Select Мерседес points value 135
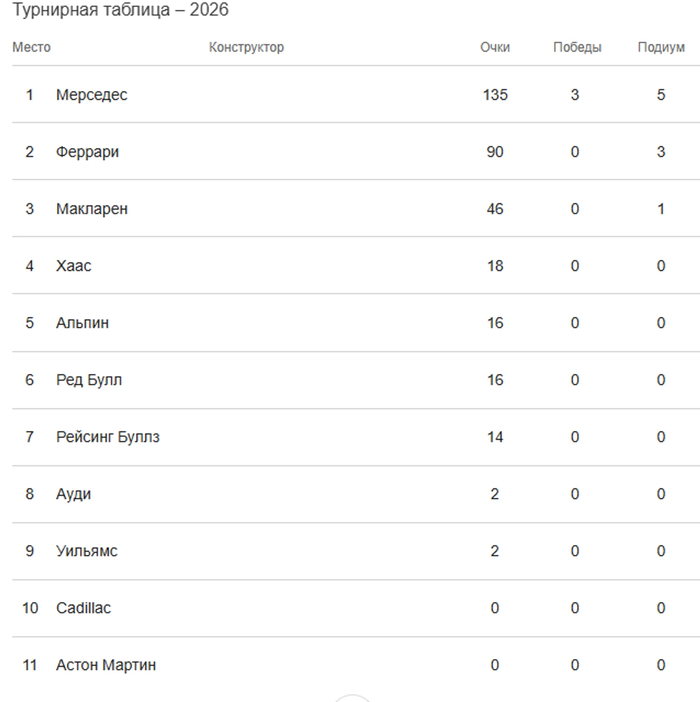Image resolution: width=700 pixels, height=702 pixels. click(x=495, y=95)
